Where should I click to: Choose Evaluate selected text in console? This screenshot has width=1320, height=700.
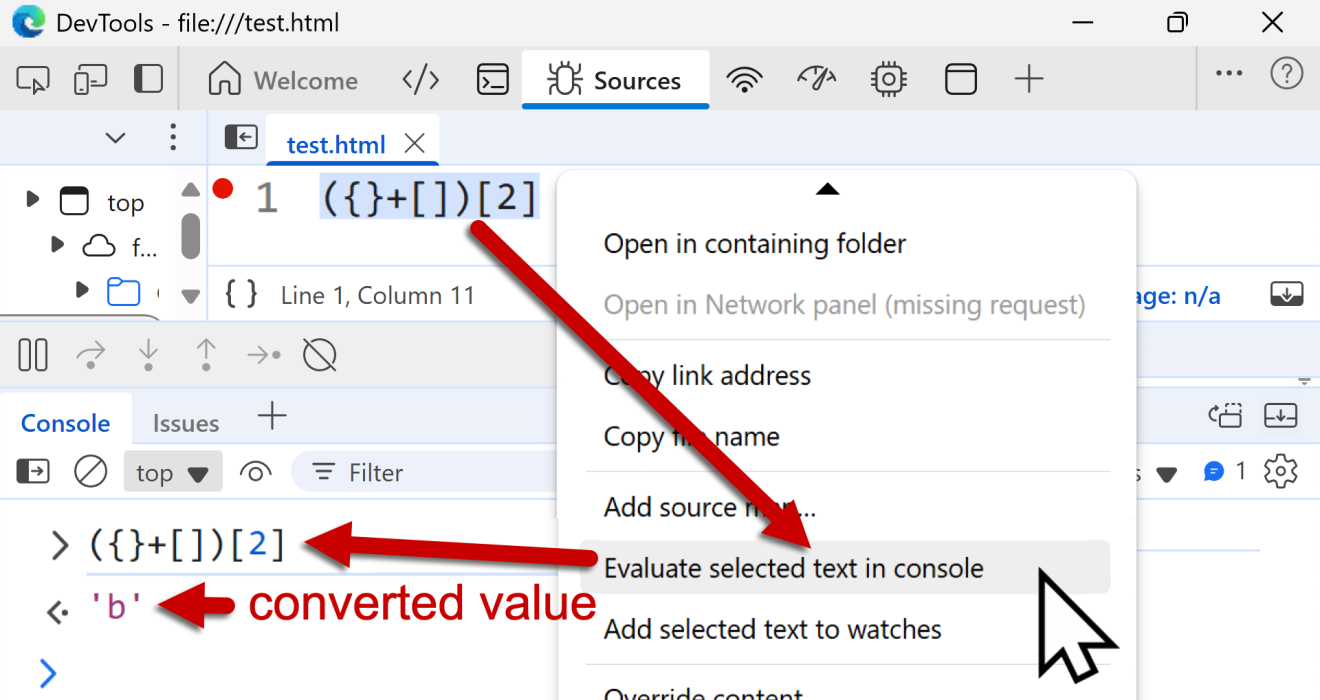pyautogui.click(x=791, y=567)
